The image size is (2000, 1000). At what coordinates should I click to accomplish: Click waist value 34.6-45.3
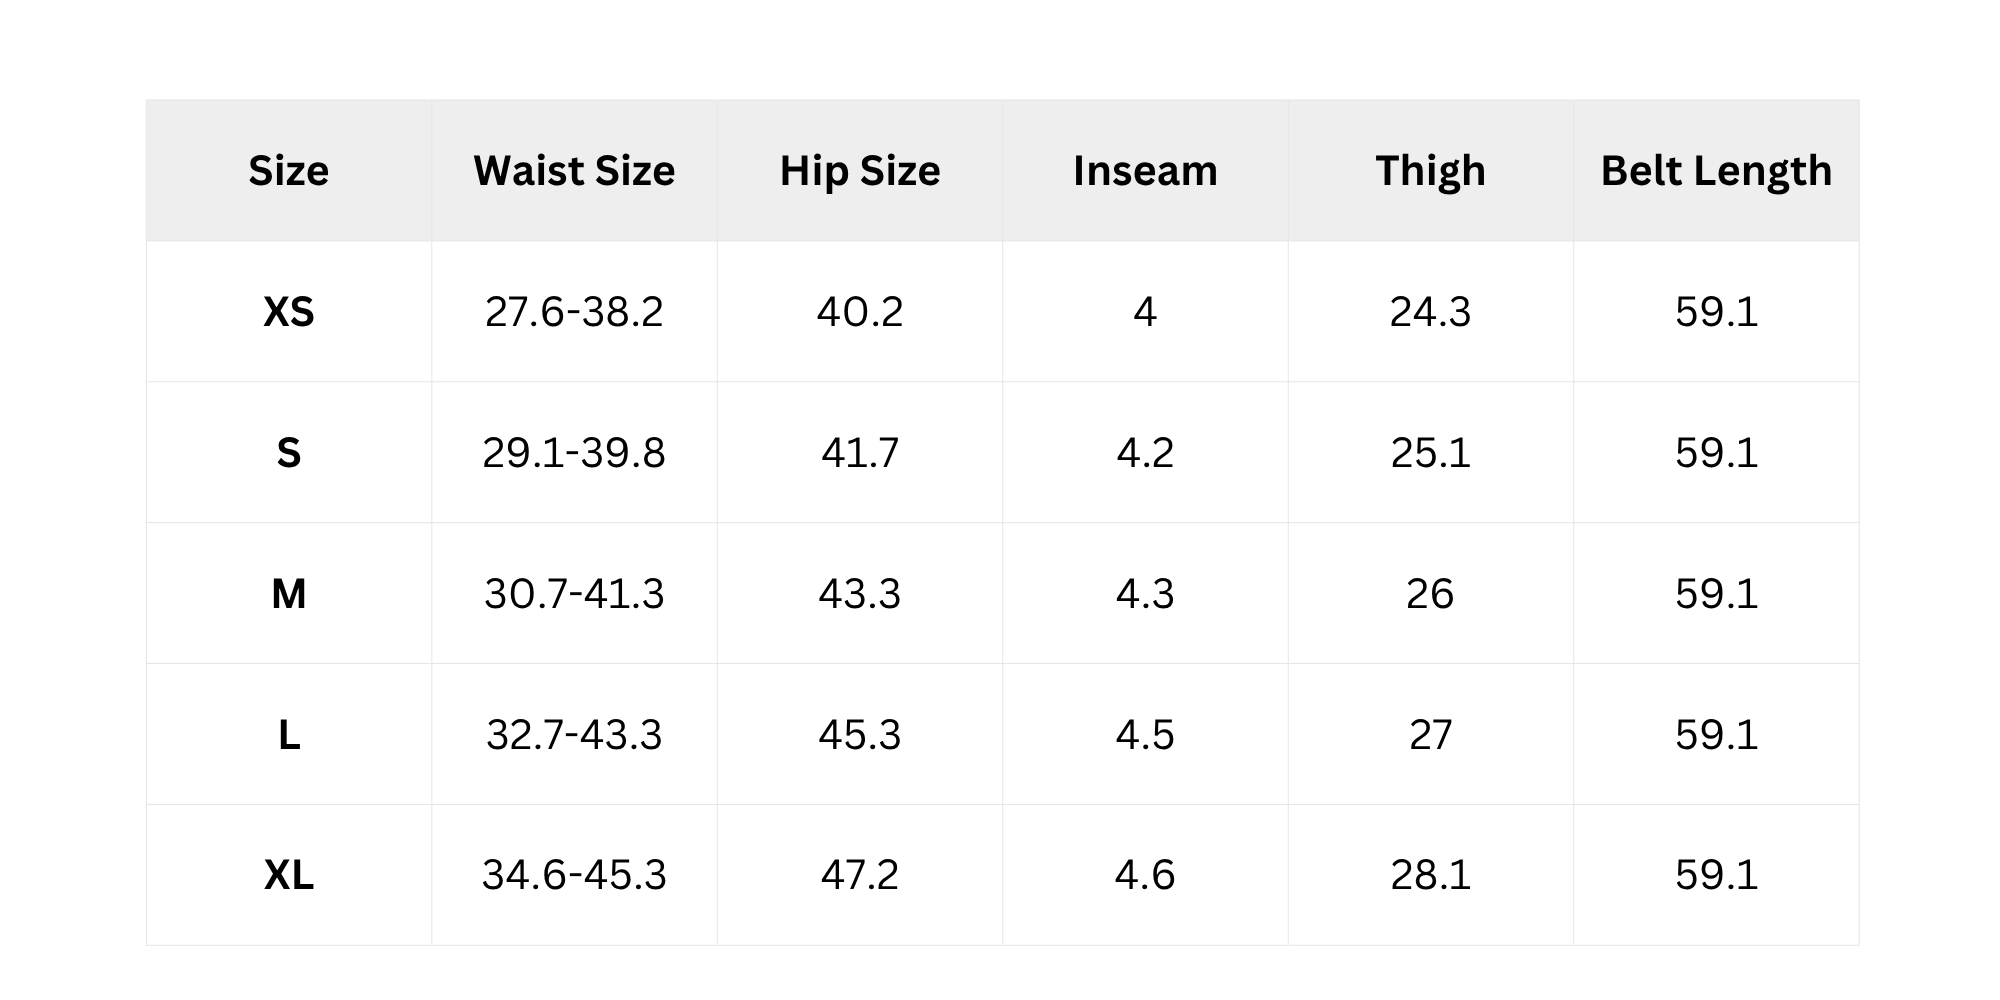click(x=574, y=876)
